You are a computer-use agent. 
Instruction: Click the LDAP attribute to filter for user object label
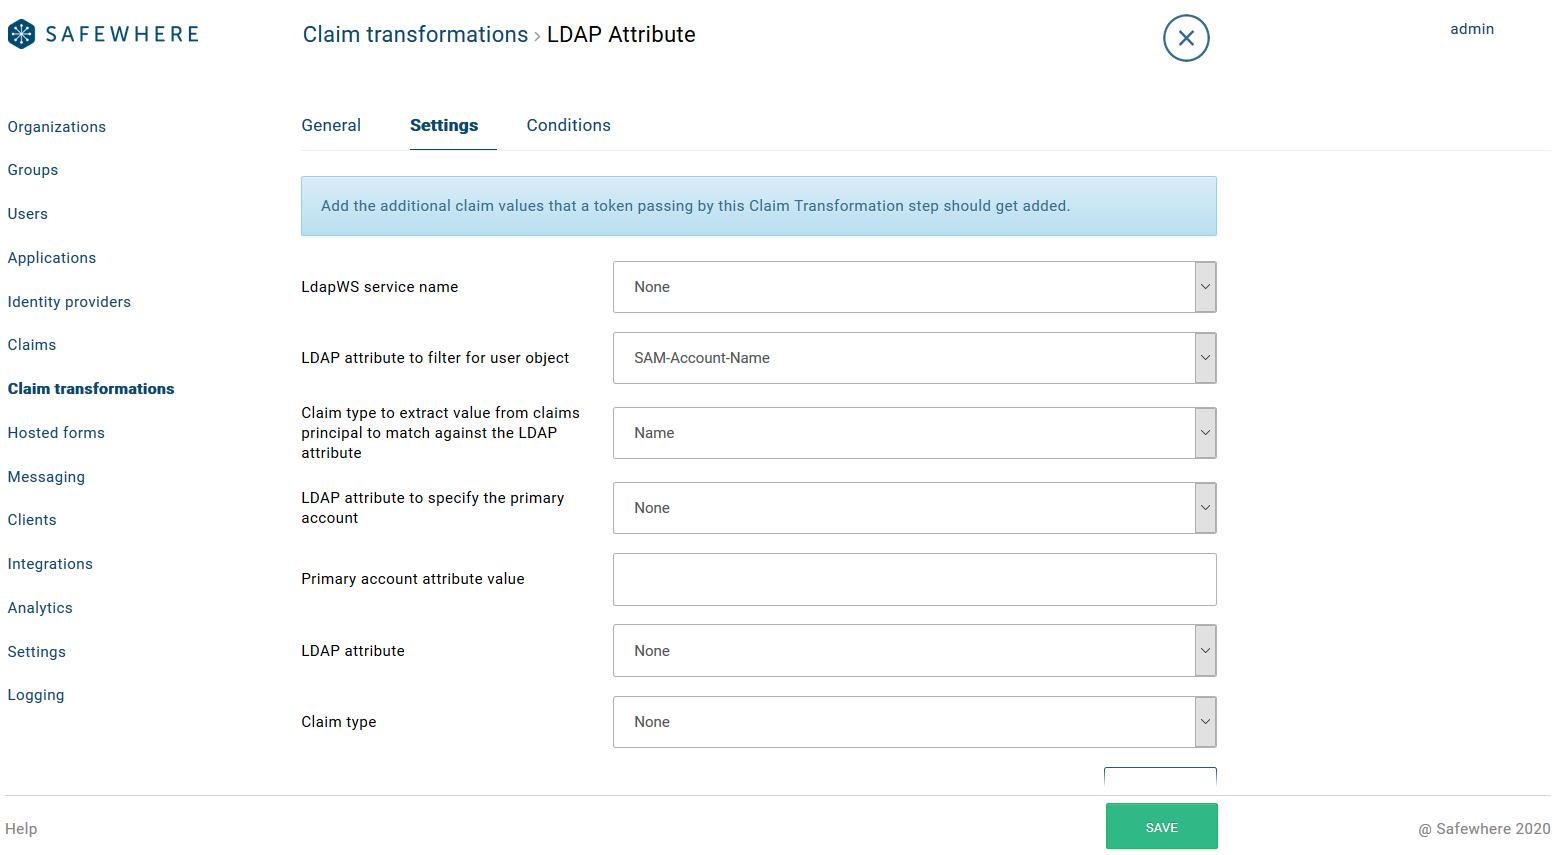pyautogui.click(x=435, y=358)
